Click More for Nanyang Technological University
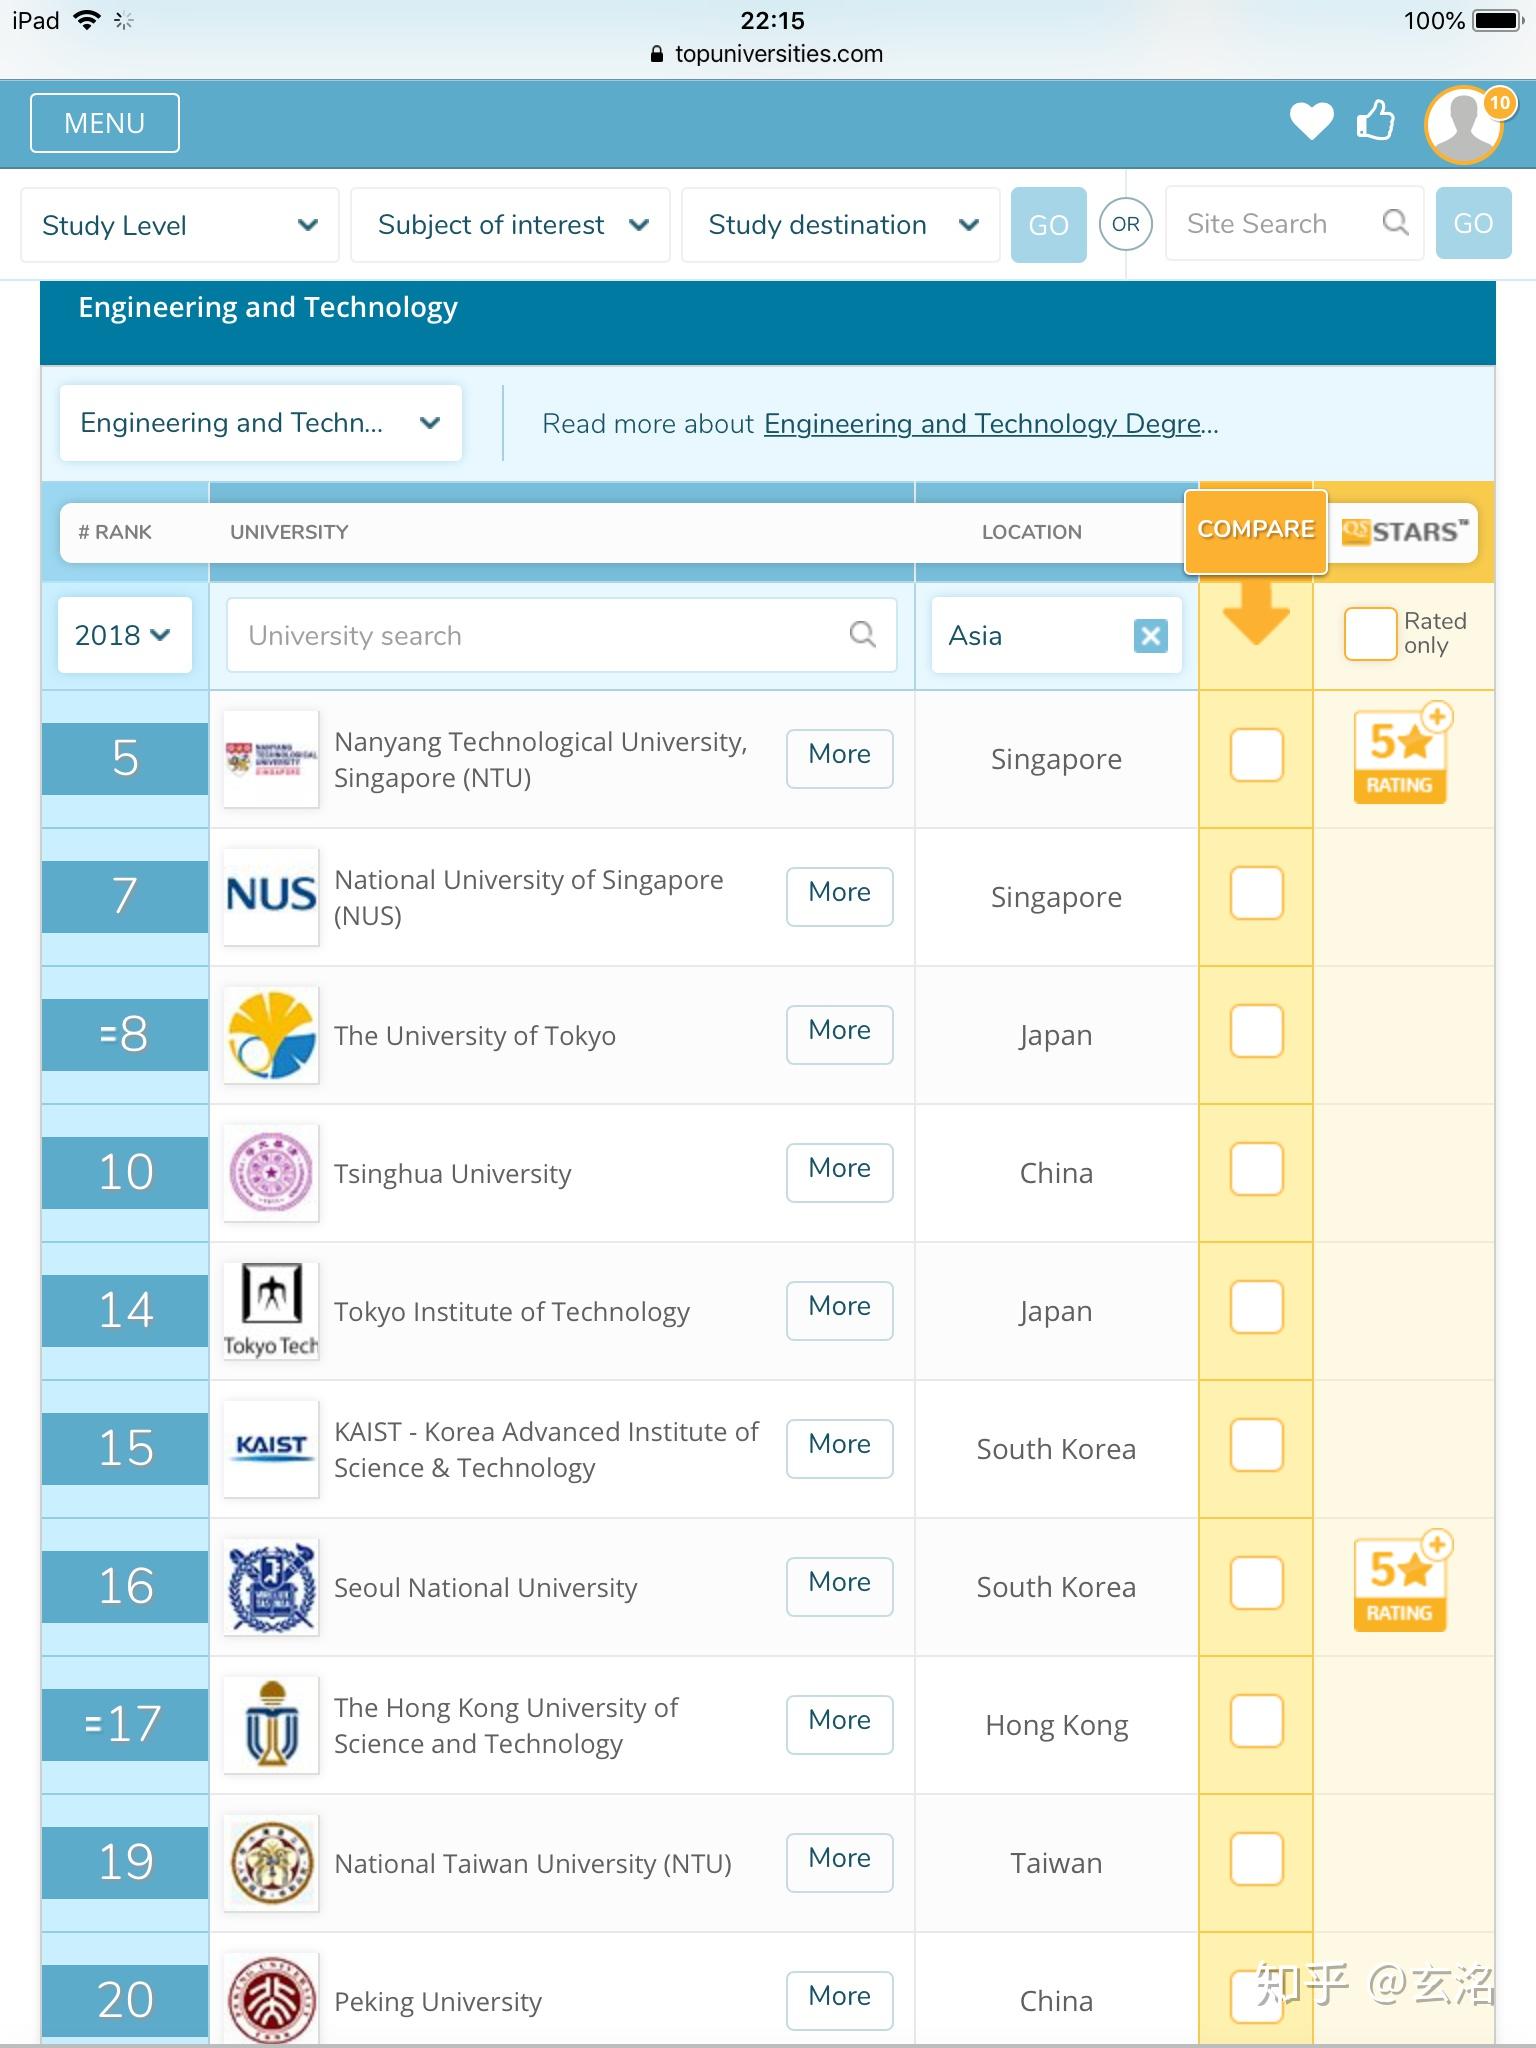Image resolution: width=1536 pixels, height=2048 pixels. pos(839,759)
